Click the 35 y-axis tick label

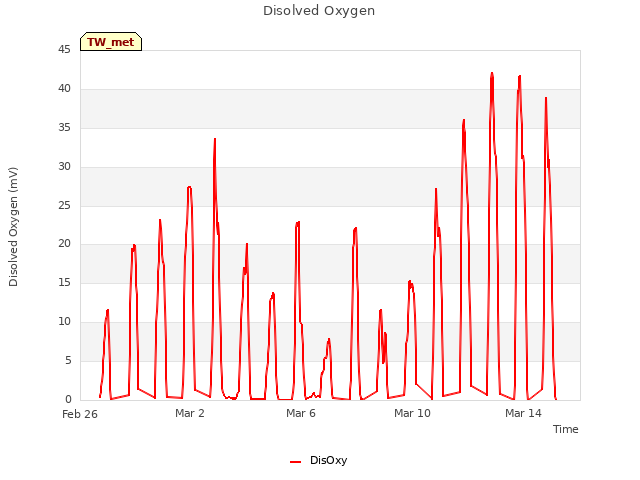[x=64, y=128]
